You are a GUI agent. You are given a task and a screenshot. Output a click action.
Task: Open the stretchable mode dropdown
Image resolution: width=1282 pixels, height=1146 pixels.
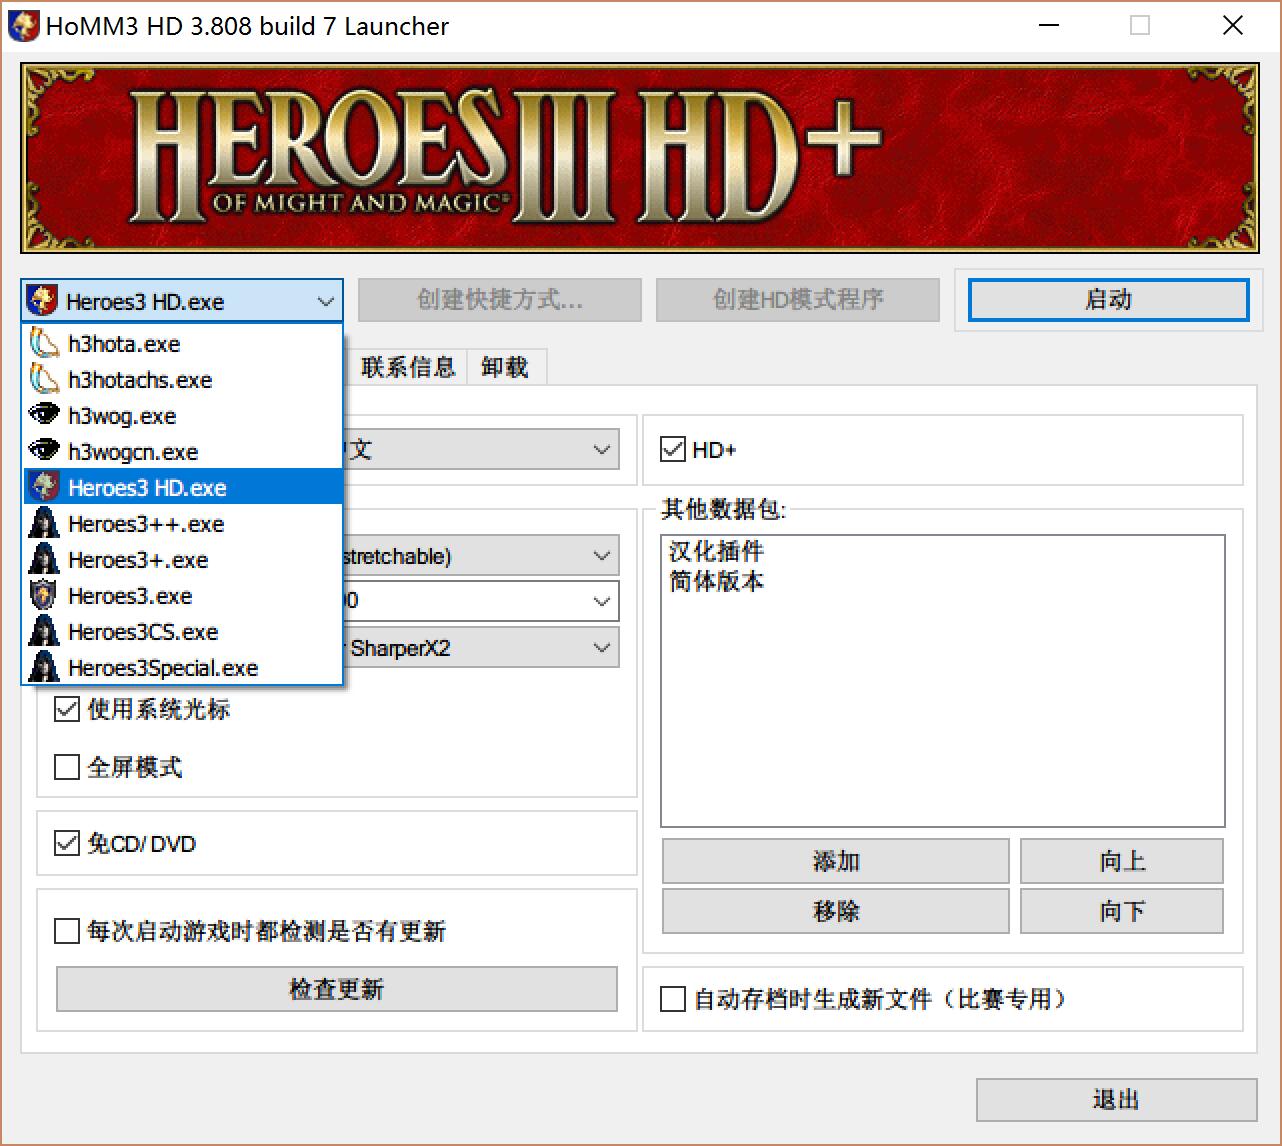coord(601,556)
